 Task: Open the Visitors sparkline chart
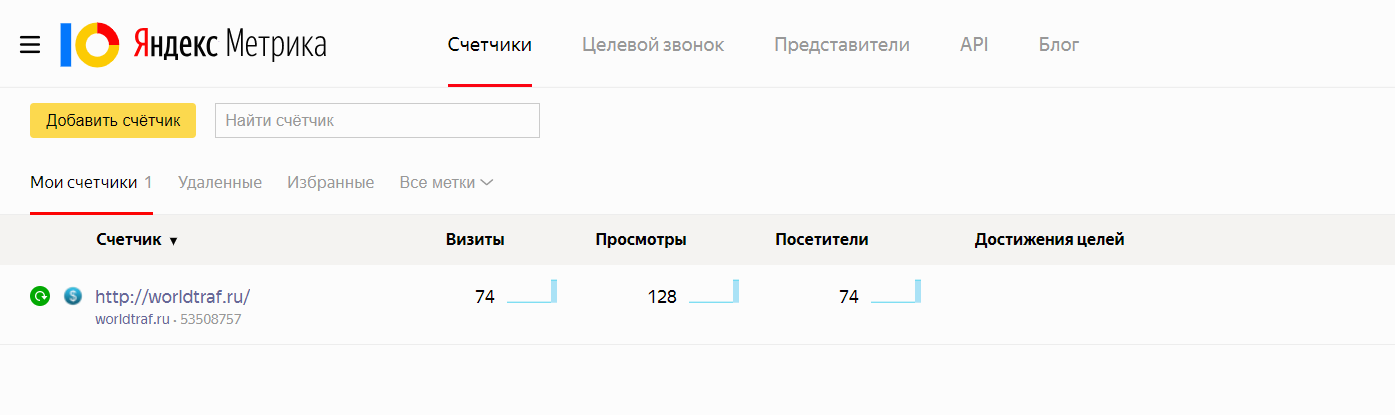(895, 292)
